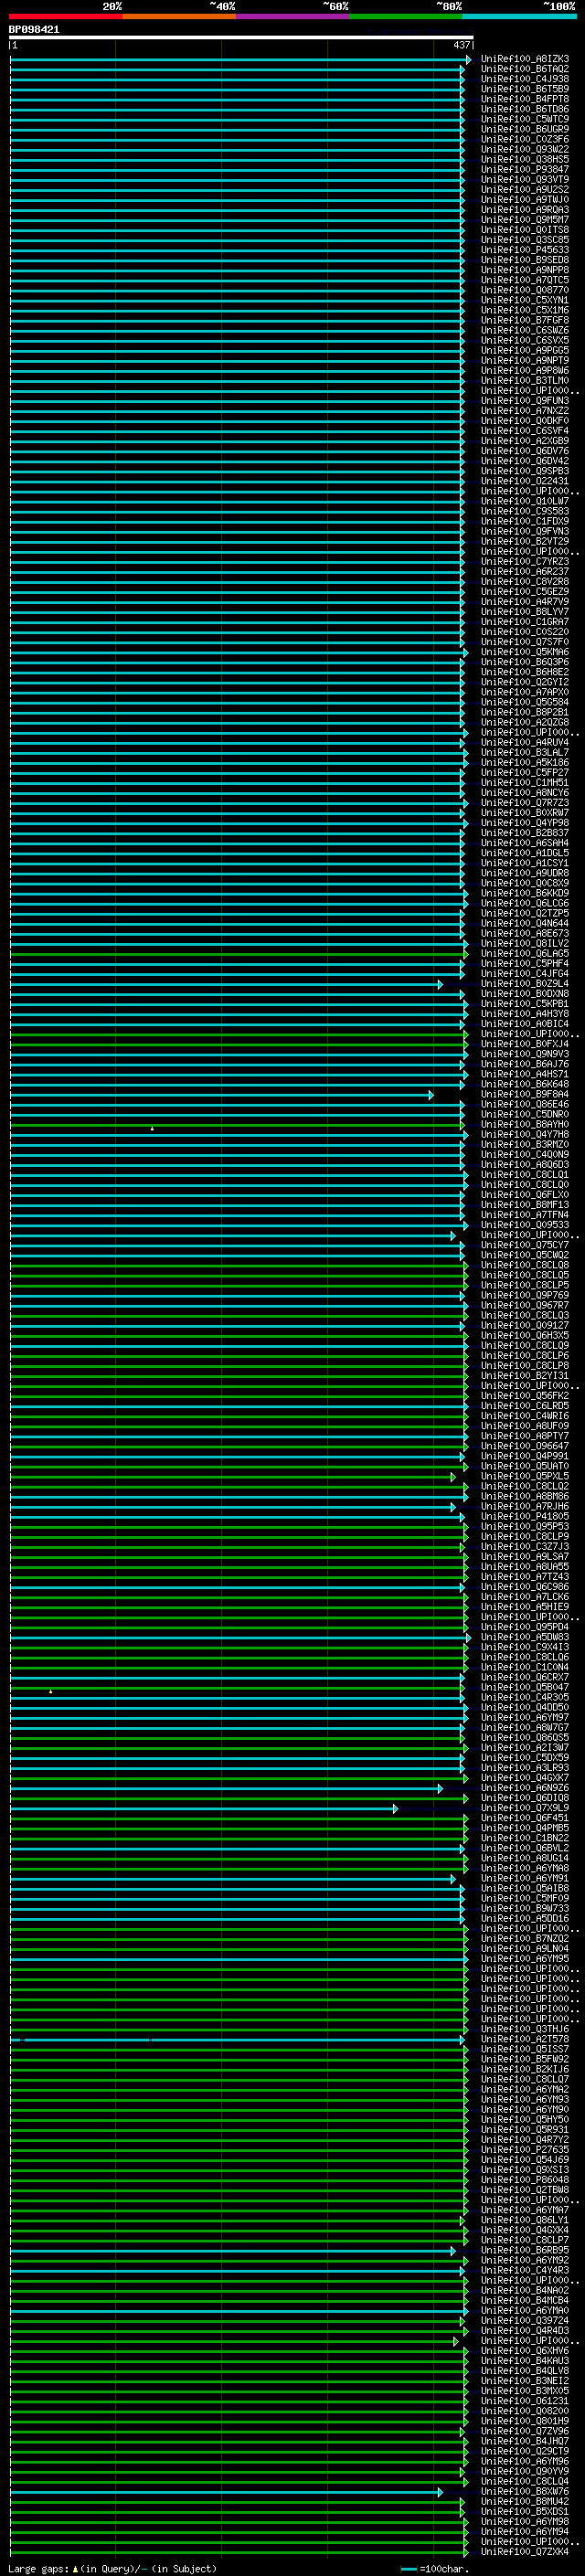Open the UniRef100_Q93W22 hit
This screenshot has width=585, height=2576.
coord(525,150)
